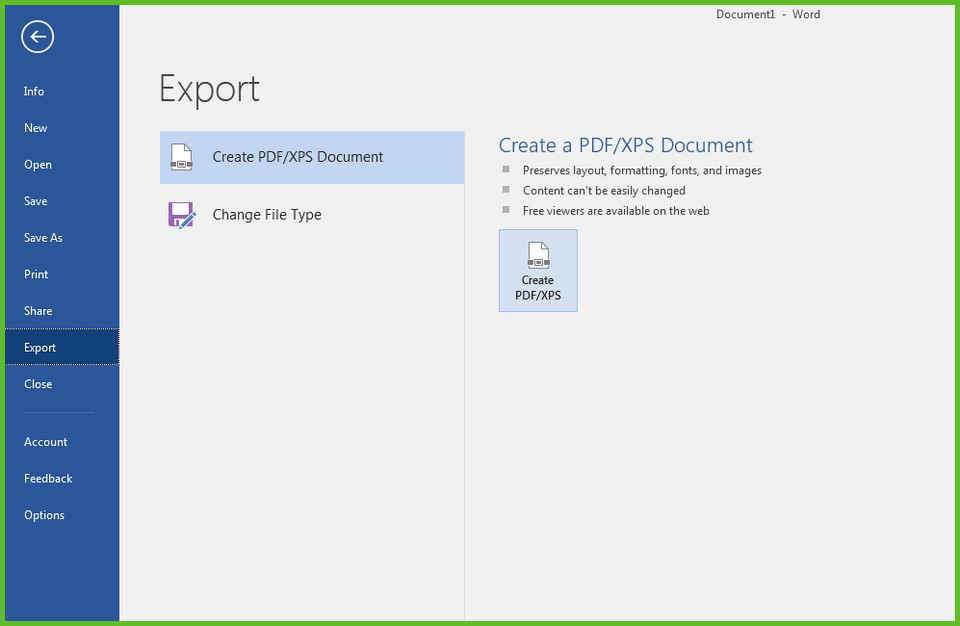Choose the Change File Type option label
The width and height of the screenshot is (960, 626).
266,215
